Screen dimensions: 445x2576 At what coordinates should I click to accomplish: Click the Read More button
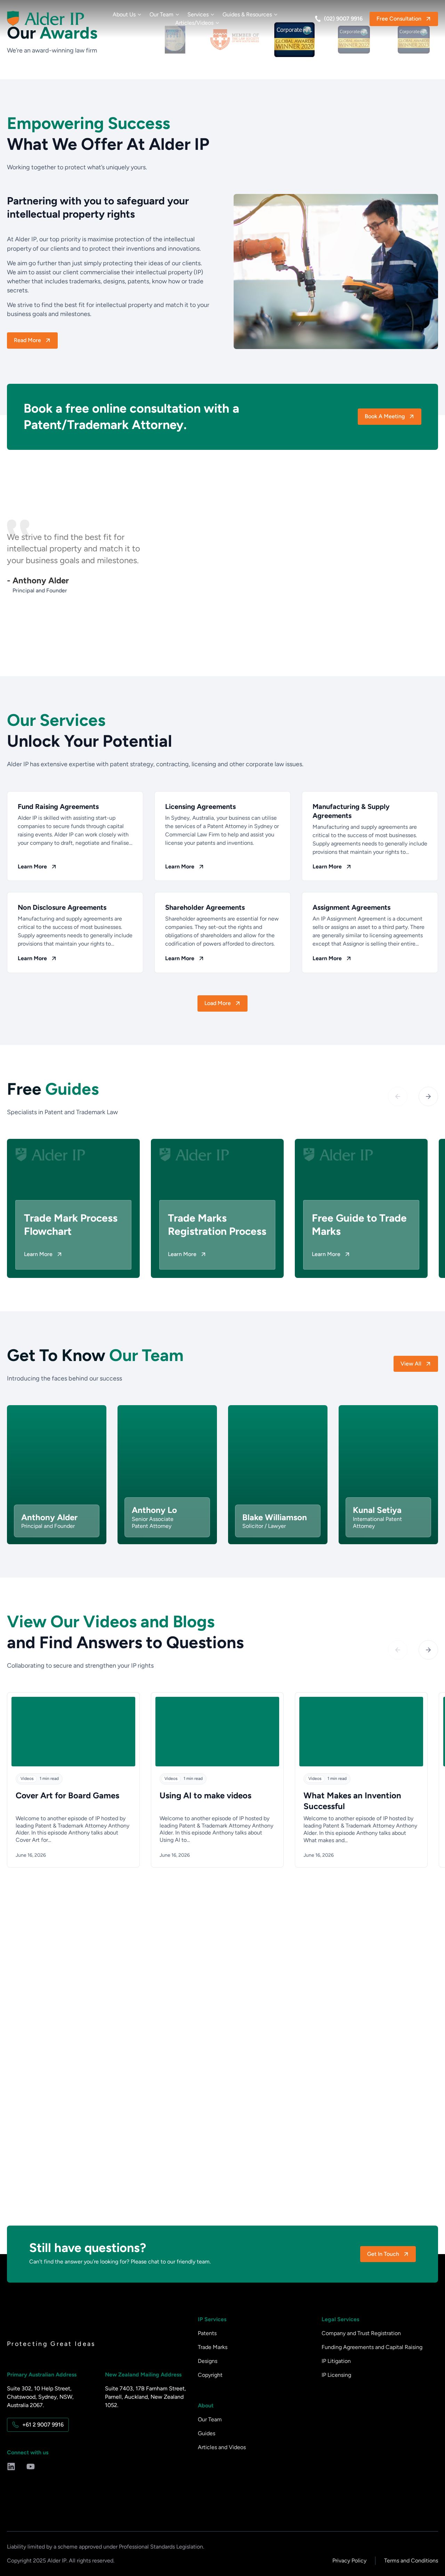(32, 340)
